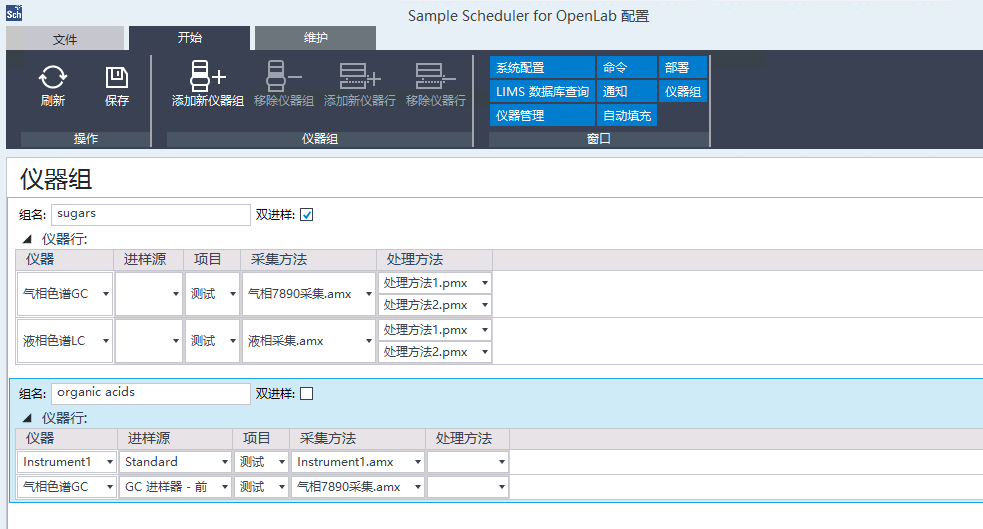This screenshot has height=529, width=983.
Task: Open the 仪器组 window button
Action: [683, 92]
